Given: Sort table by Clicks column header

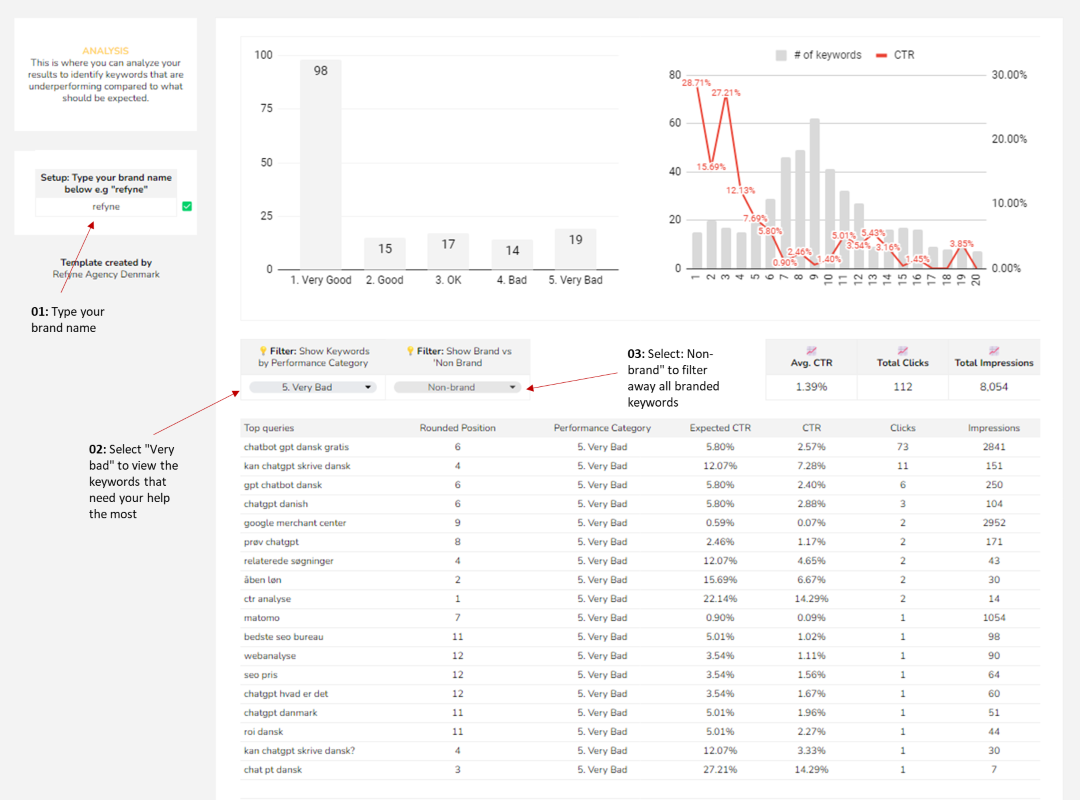Looking at the screenshot, I should (x=902, y=428).
